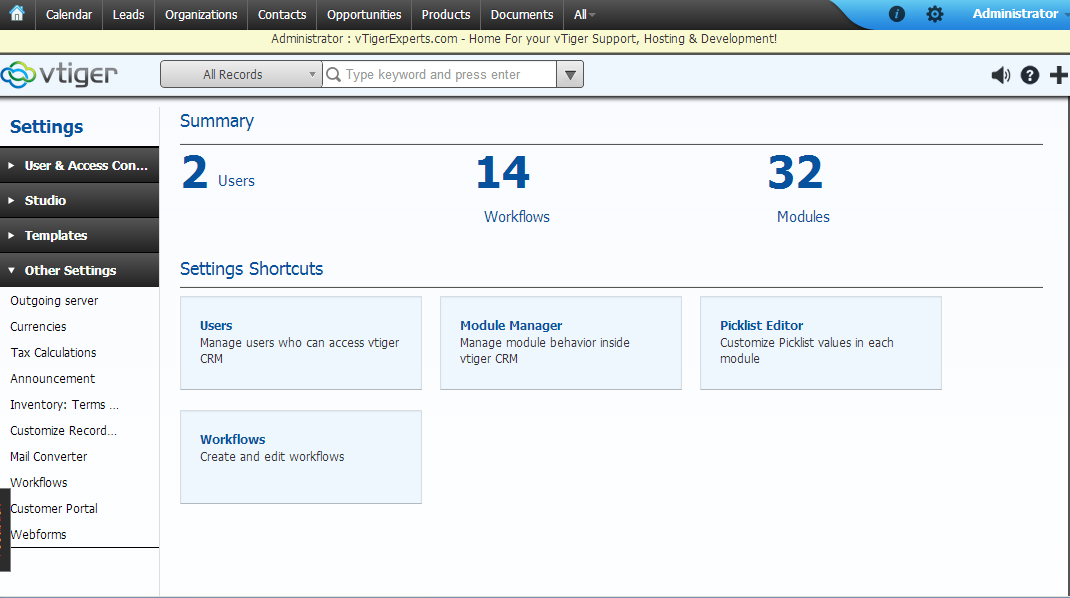1070x598 pixels.
Task: Go to the Leads module tab
Action: point(128,14)
